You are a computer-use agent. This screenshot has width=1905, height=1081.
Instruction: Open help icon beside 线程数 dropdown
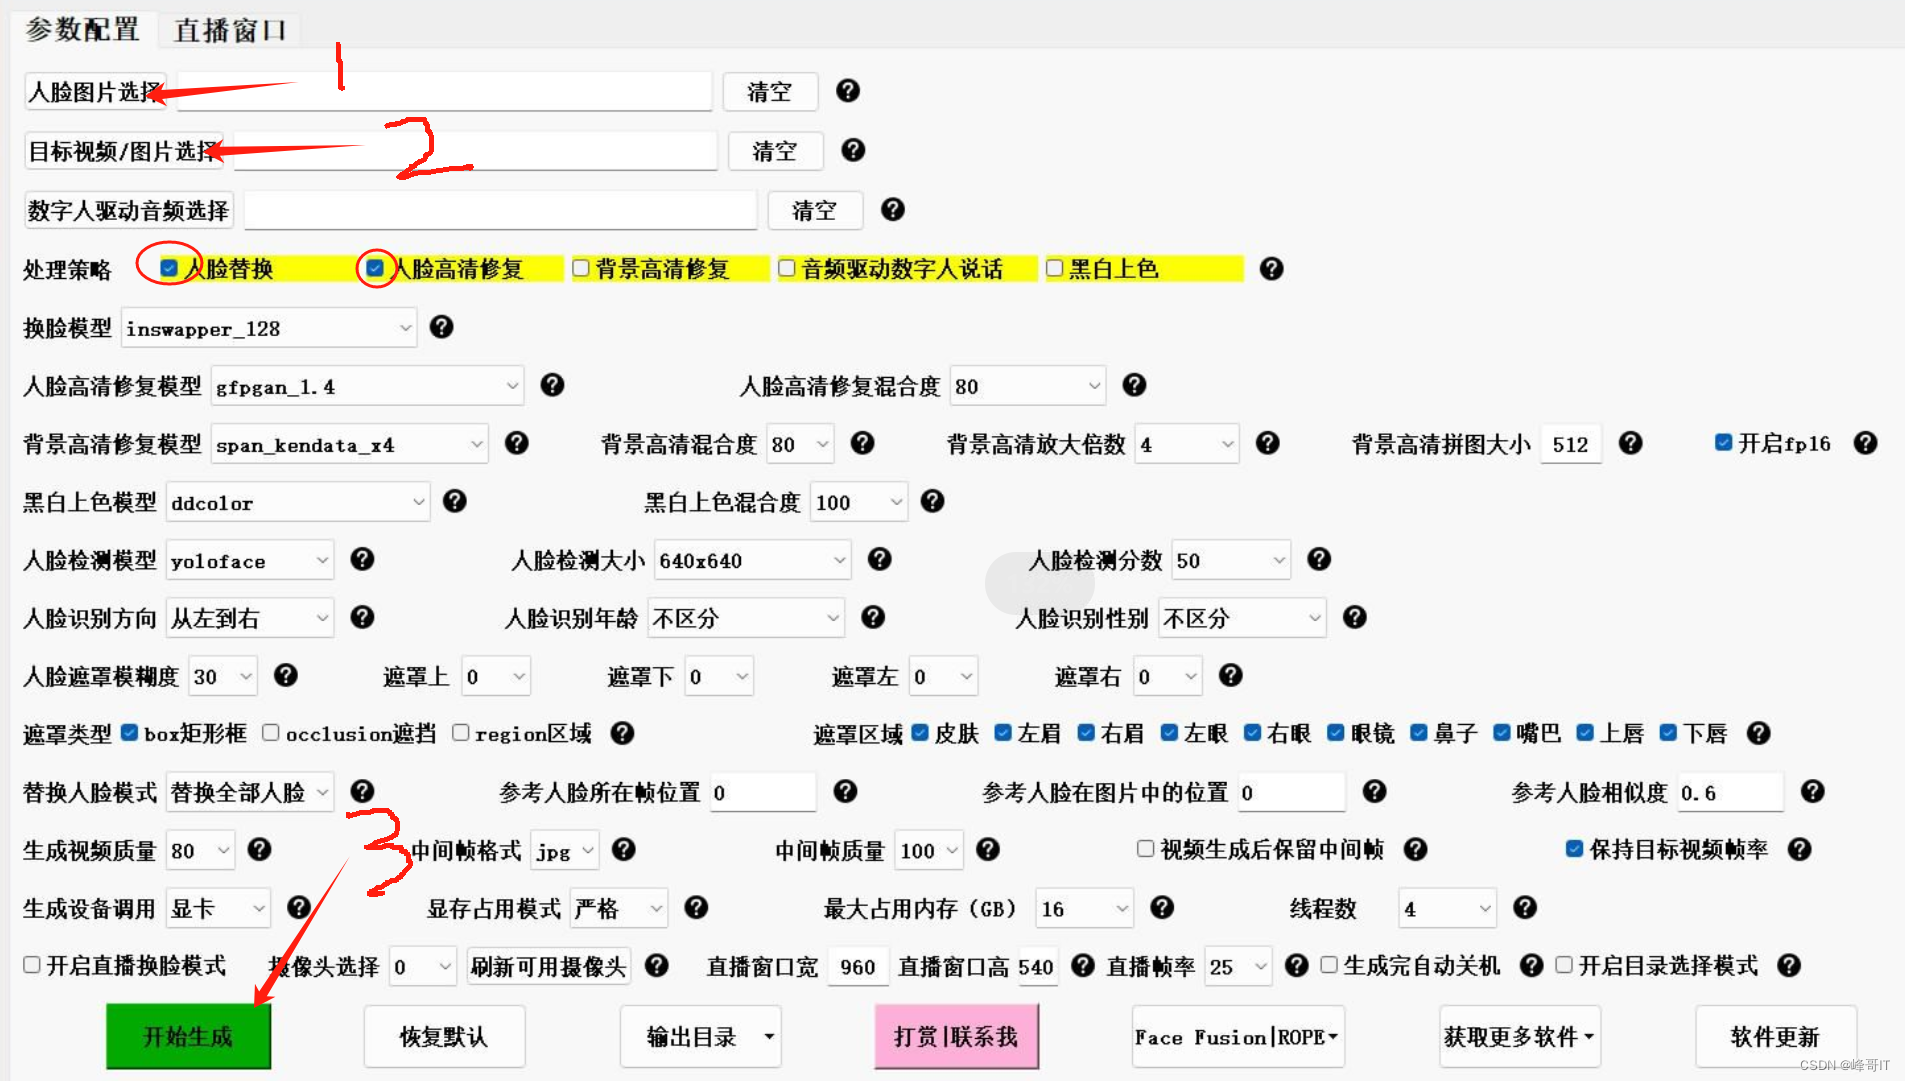tap(1525, 907)
